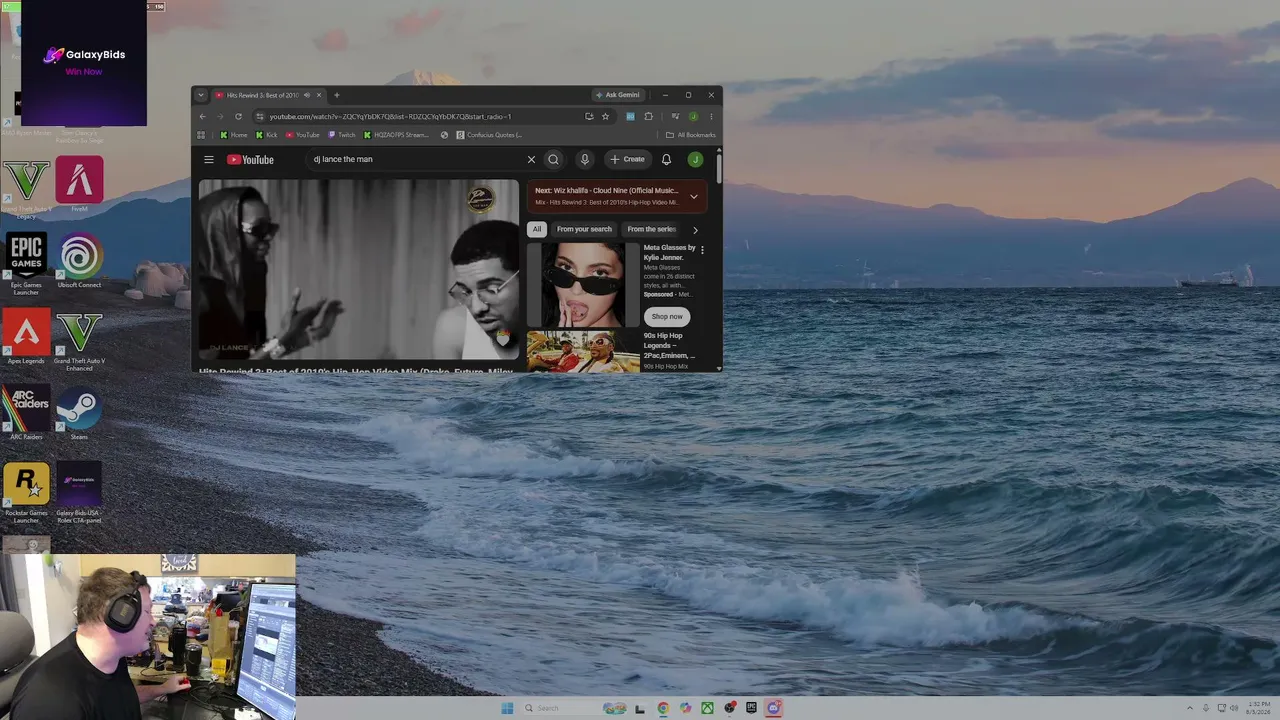Open the HQZAOFPS Stream bookmark

pyautogui.click(x=396, y=135)
